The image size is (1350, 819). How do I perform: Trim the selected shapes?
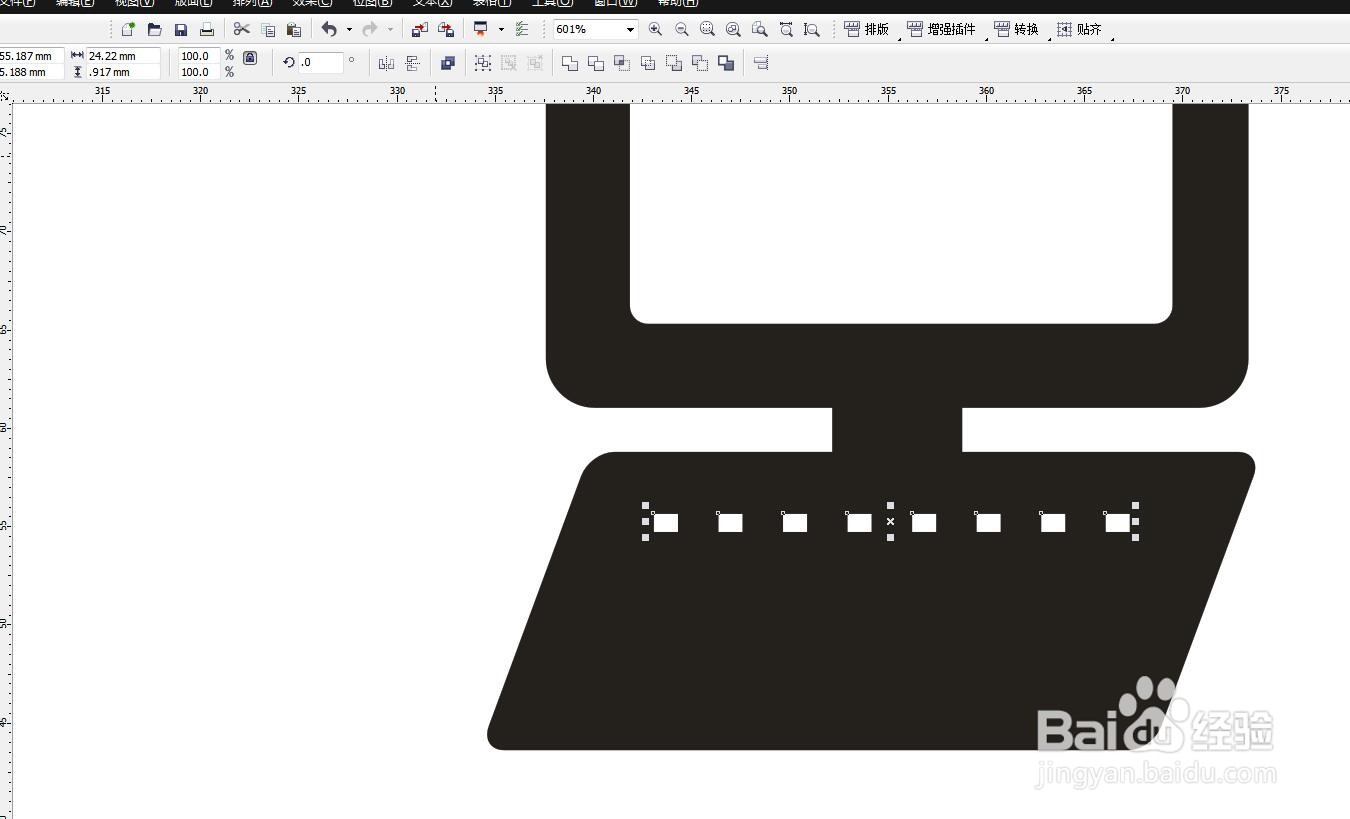tap(596, 63)
